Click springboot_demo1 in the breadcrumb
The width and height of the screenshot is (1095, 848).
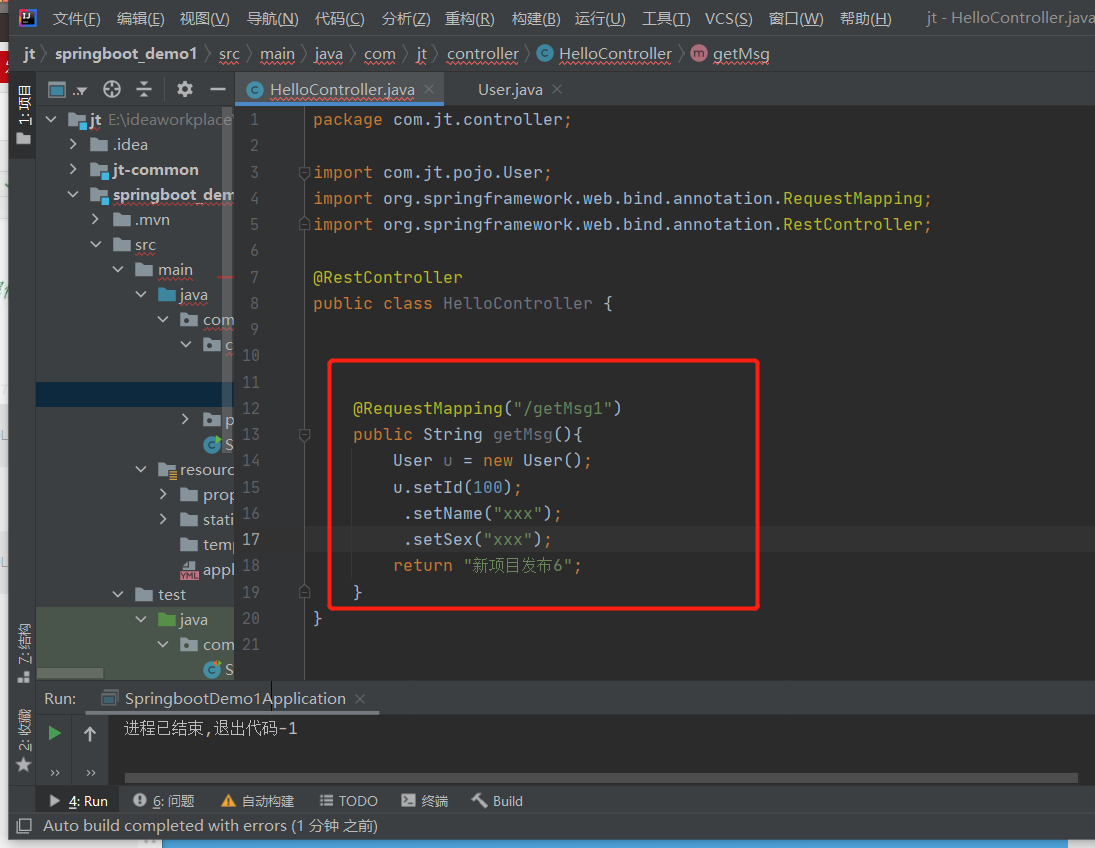pos(126,54)
